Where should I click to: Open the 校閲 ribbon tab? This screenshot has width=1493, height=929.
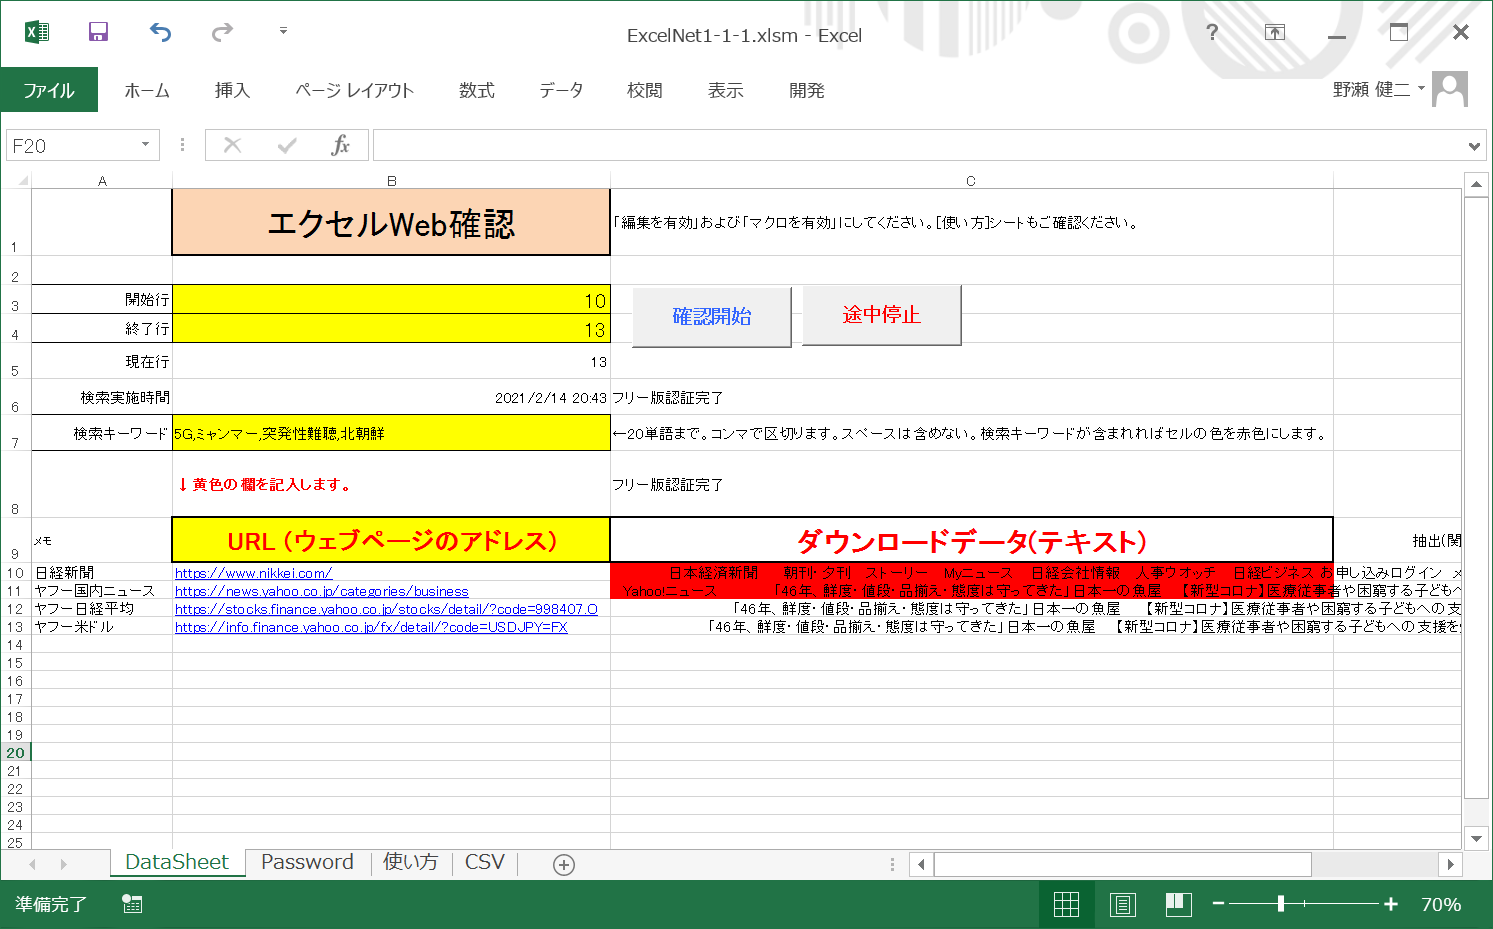pyautogui.click(x=645, y=90)
